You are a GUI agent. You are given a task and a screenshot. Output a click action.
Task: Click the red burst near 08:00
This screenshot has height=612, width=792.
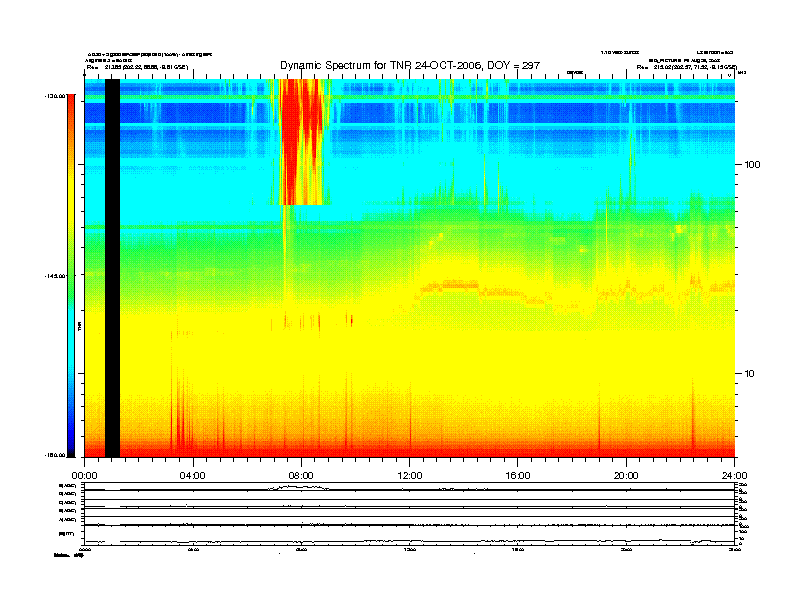302,142
